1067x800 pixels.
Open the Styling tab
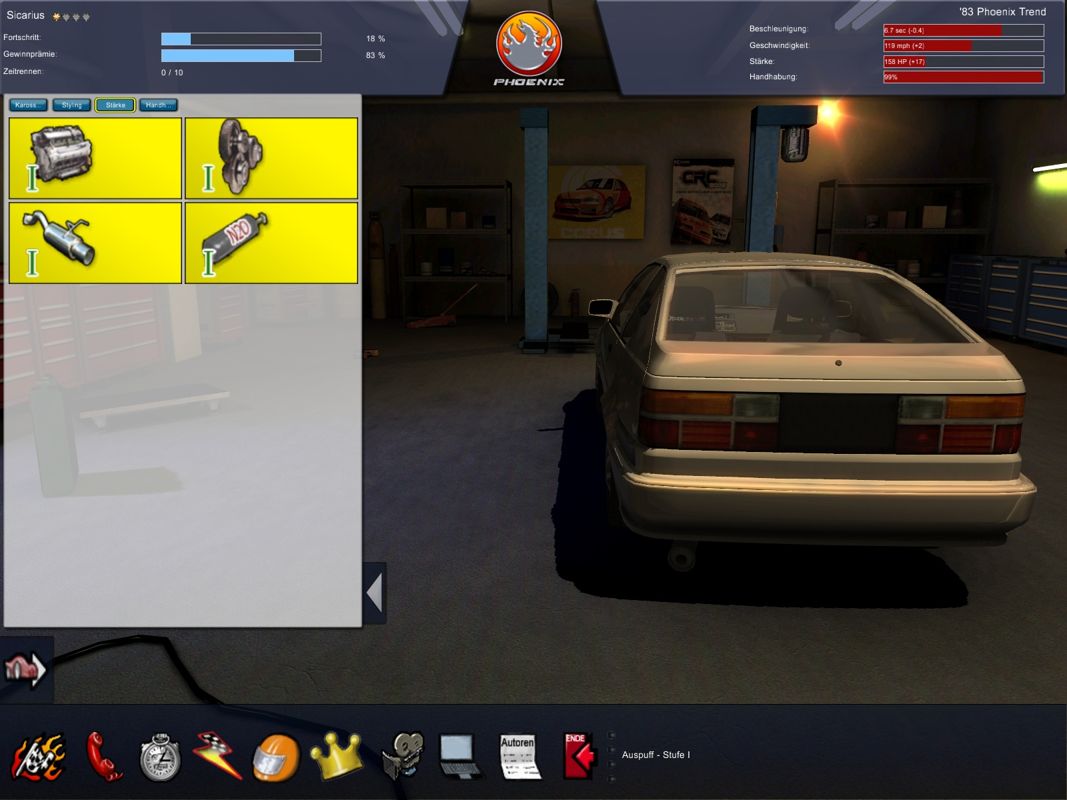tap(70, 104)
